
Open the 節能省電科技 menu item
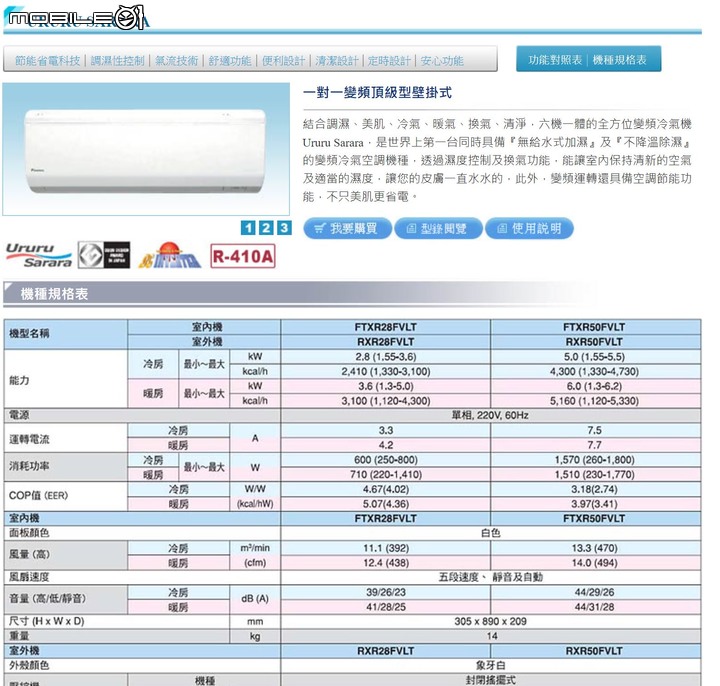click(47, 60)
